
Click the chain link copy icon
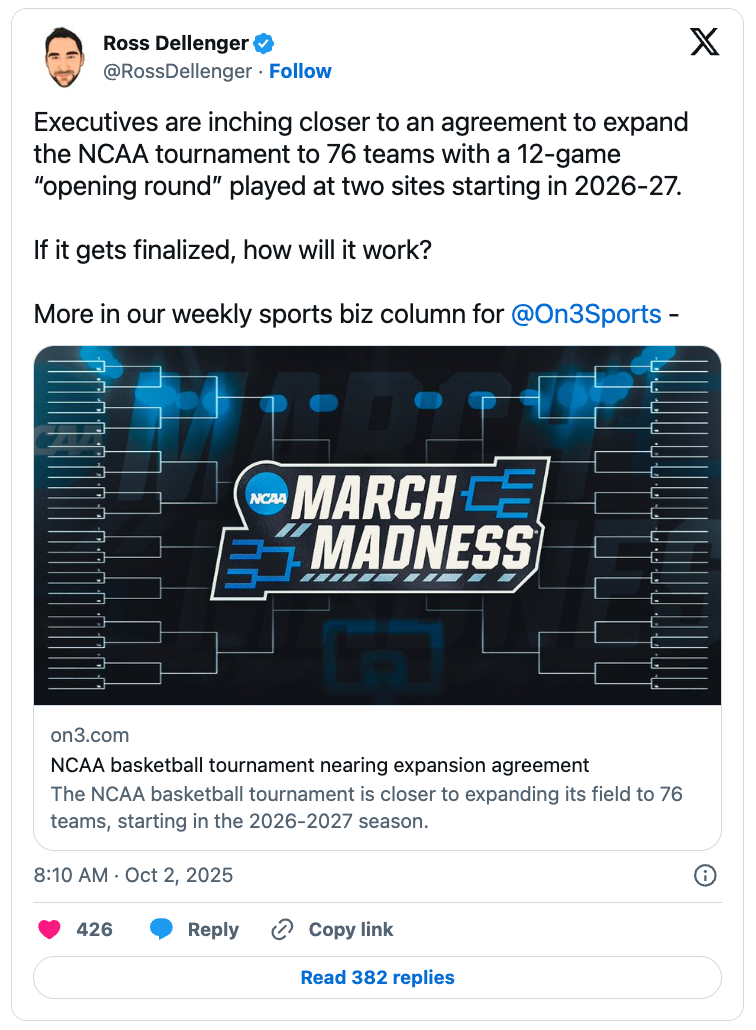tap(282, 929)
